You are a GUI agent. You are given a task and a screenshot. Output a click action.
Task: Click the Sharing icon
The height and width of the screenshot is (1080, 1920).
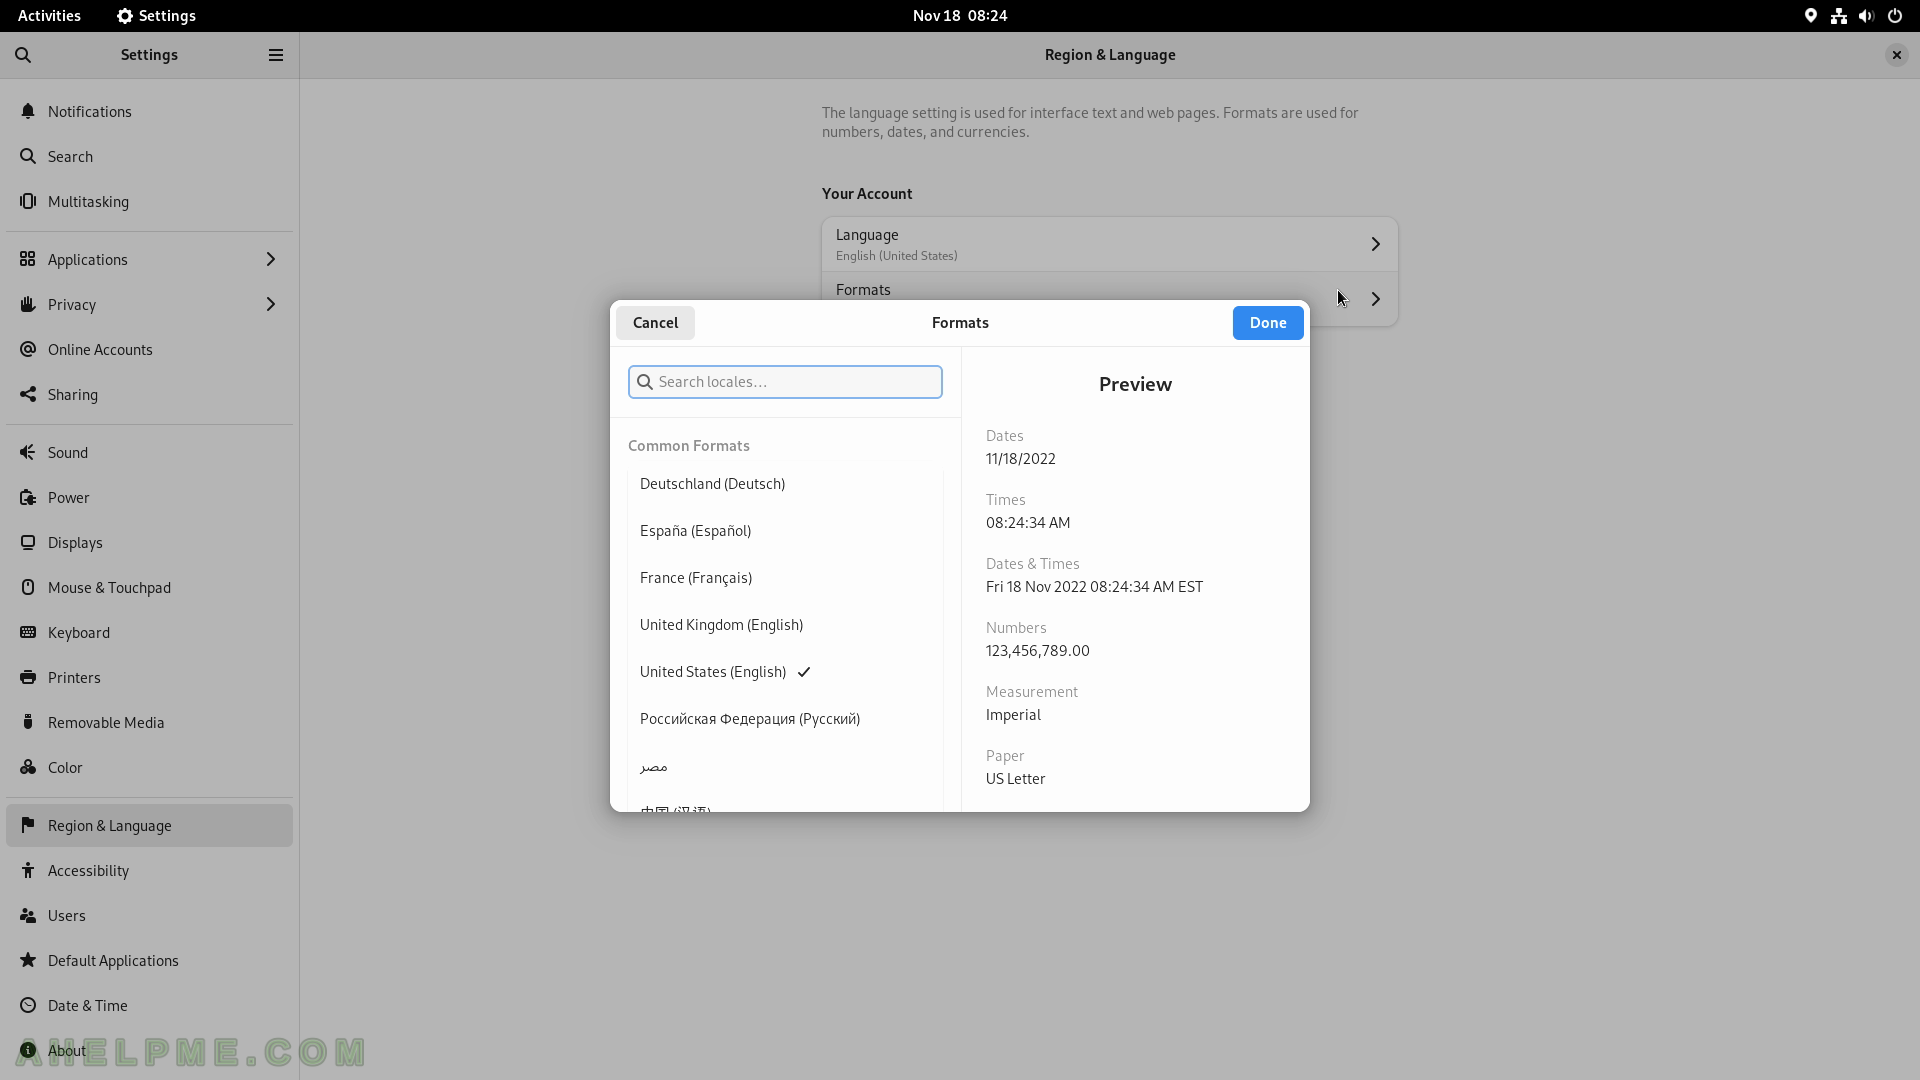(x=28, y=394)
